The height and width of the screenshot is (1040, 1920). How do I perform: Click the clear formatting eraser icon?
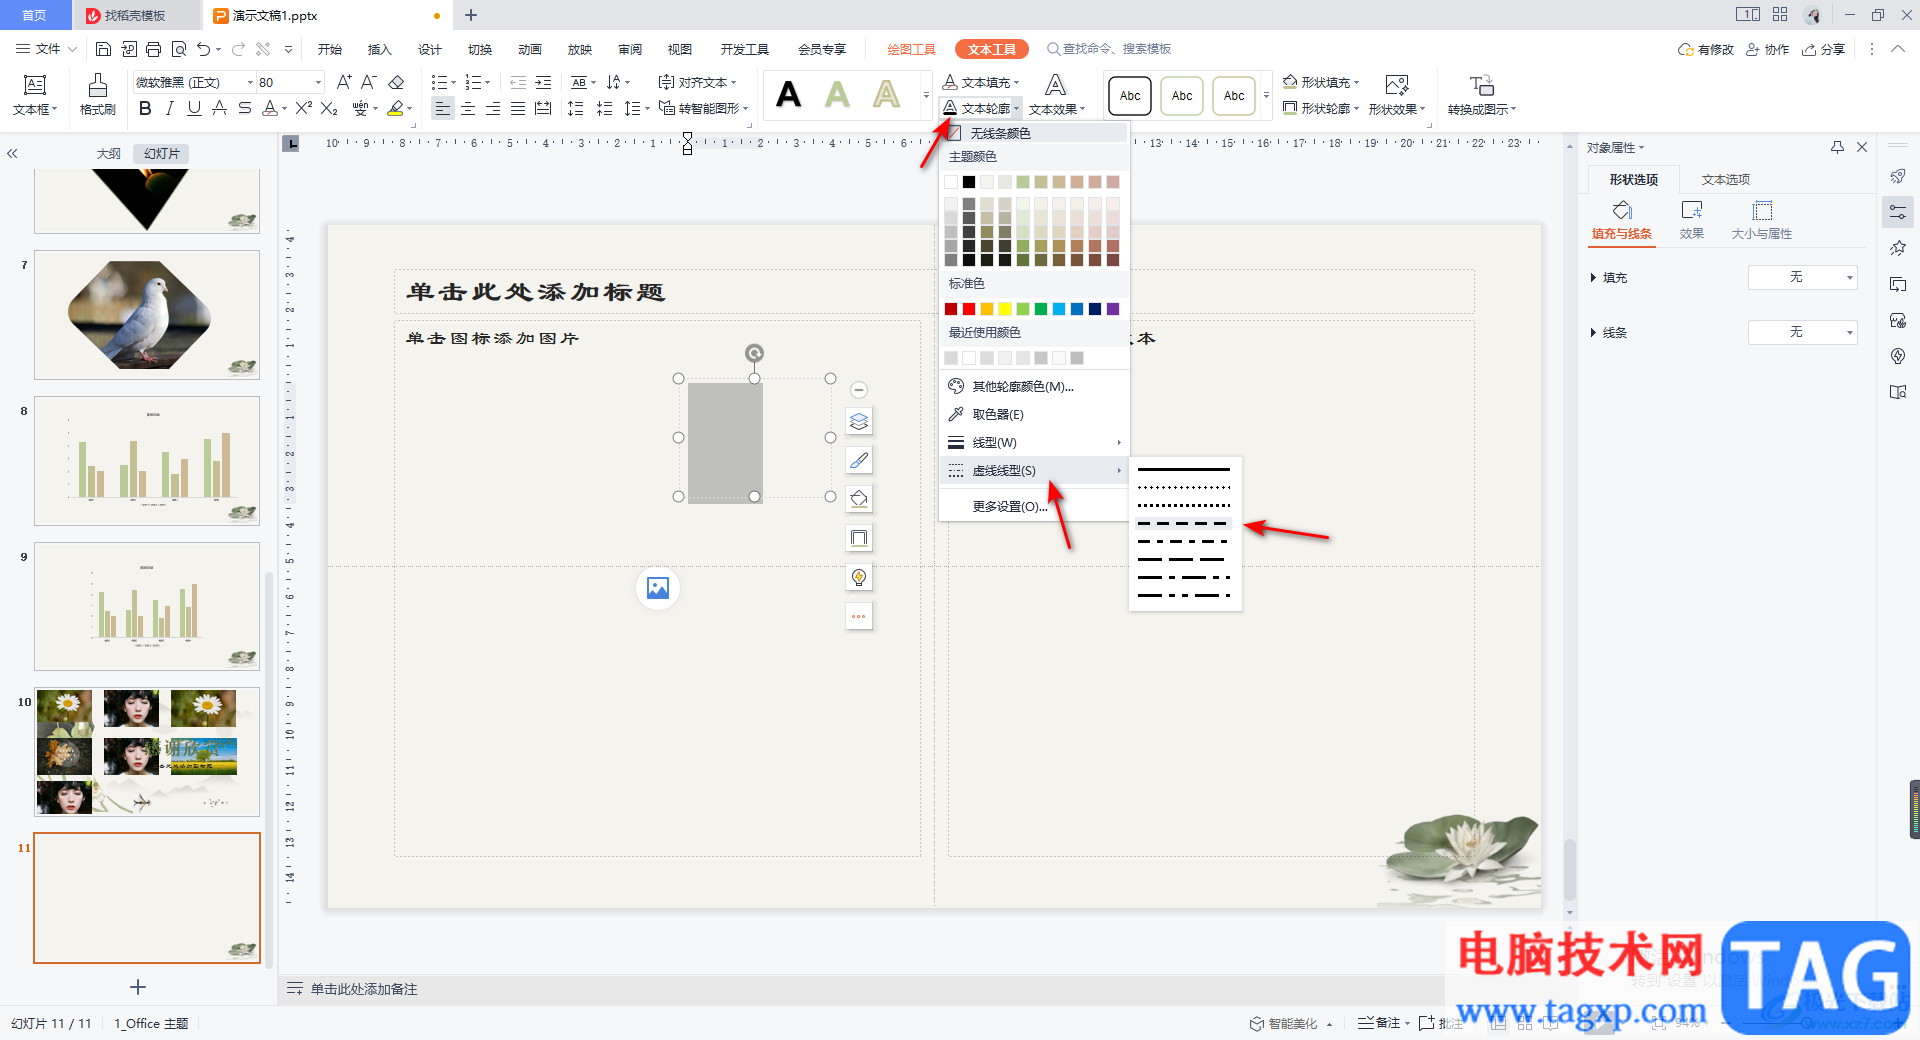point(396,82)
